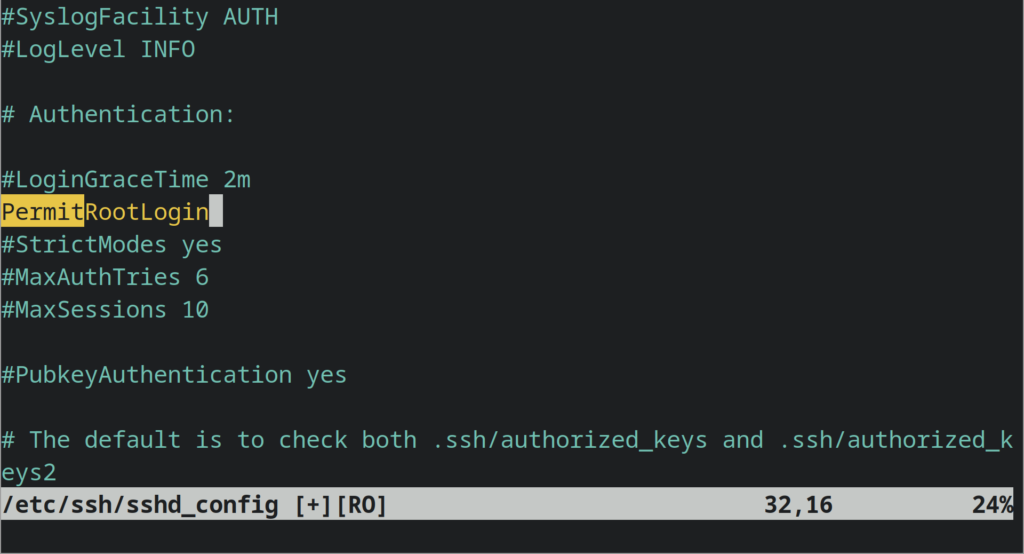Click the # Authentication: comment
The image size is (1024, 554).
click(x=118, y=114)
